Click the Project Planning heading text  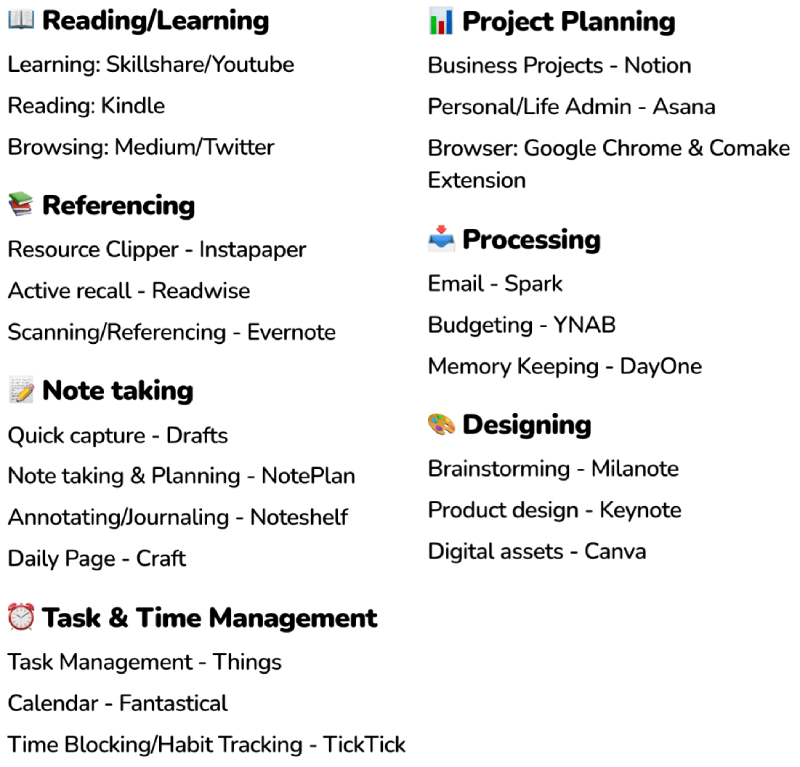click(568, 21)
